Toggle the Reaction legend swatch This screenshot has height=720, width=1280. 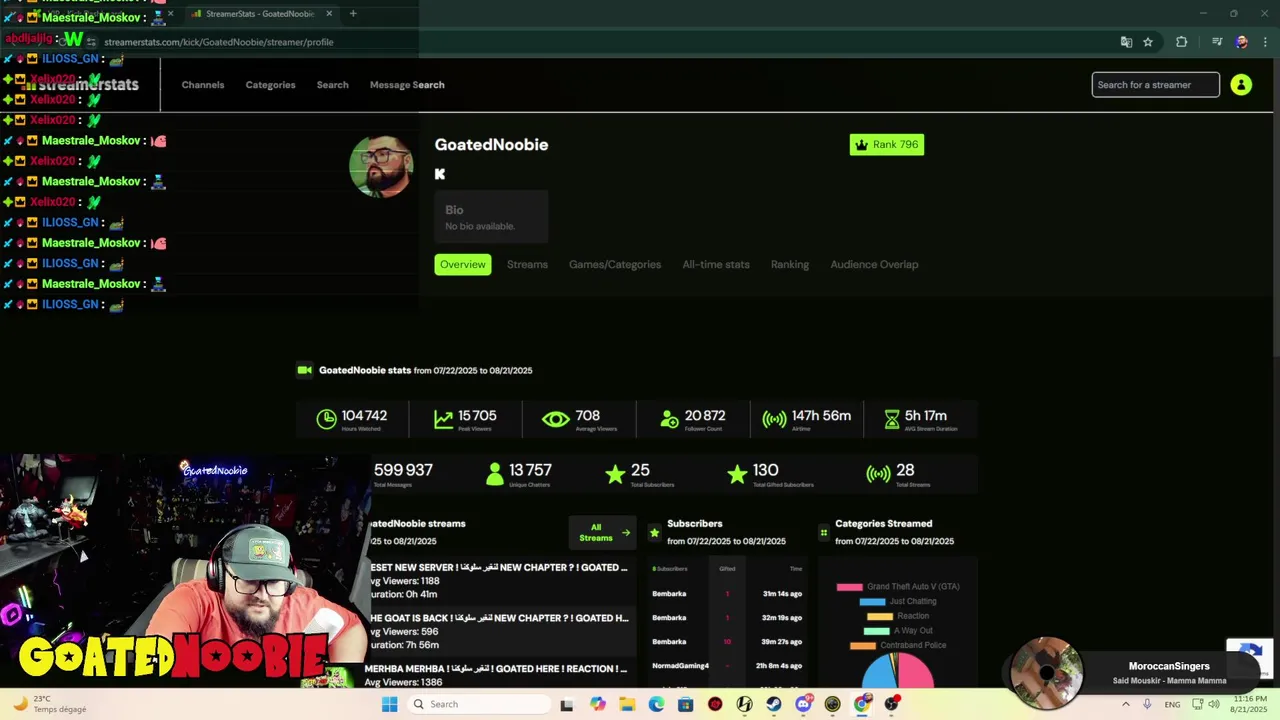879,616
